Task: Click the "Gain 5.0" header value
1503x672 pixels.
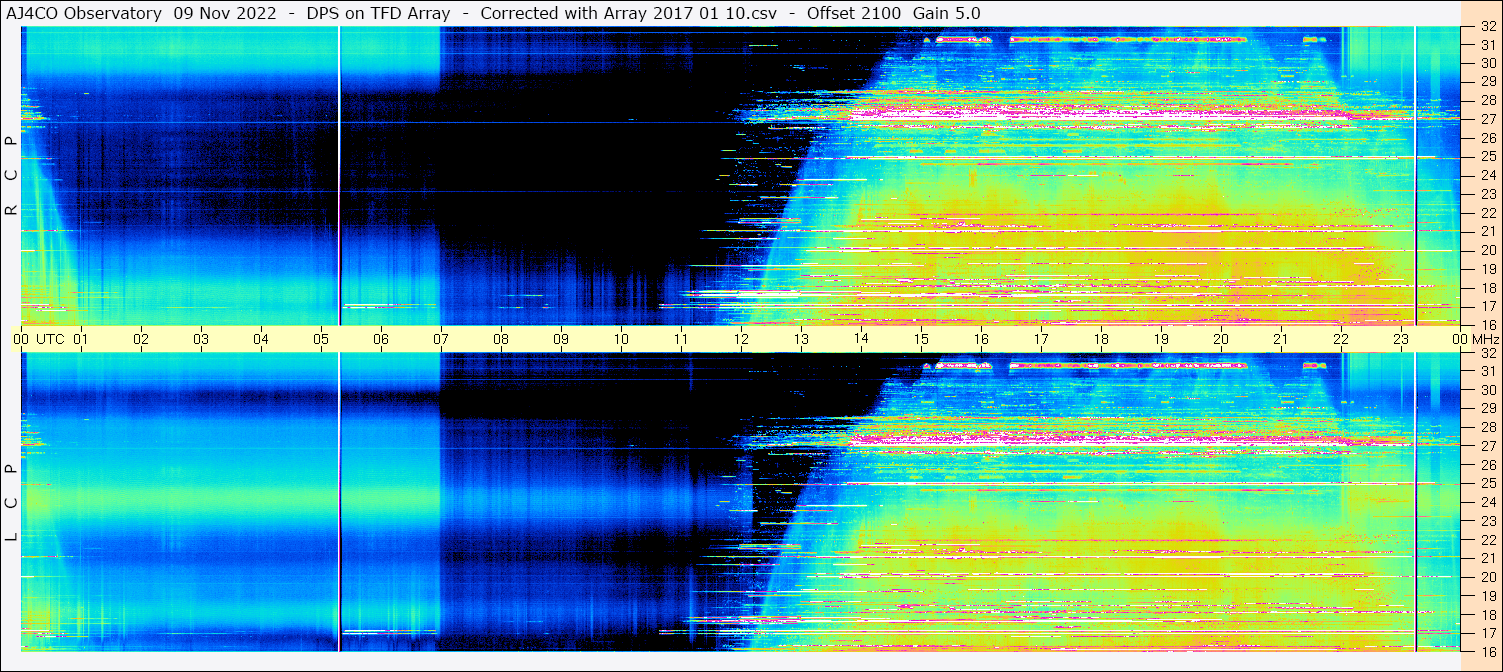Action: [x=946, y=13]
